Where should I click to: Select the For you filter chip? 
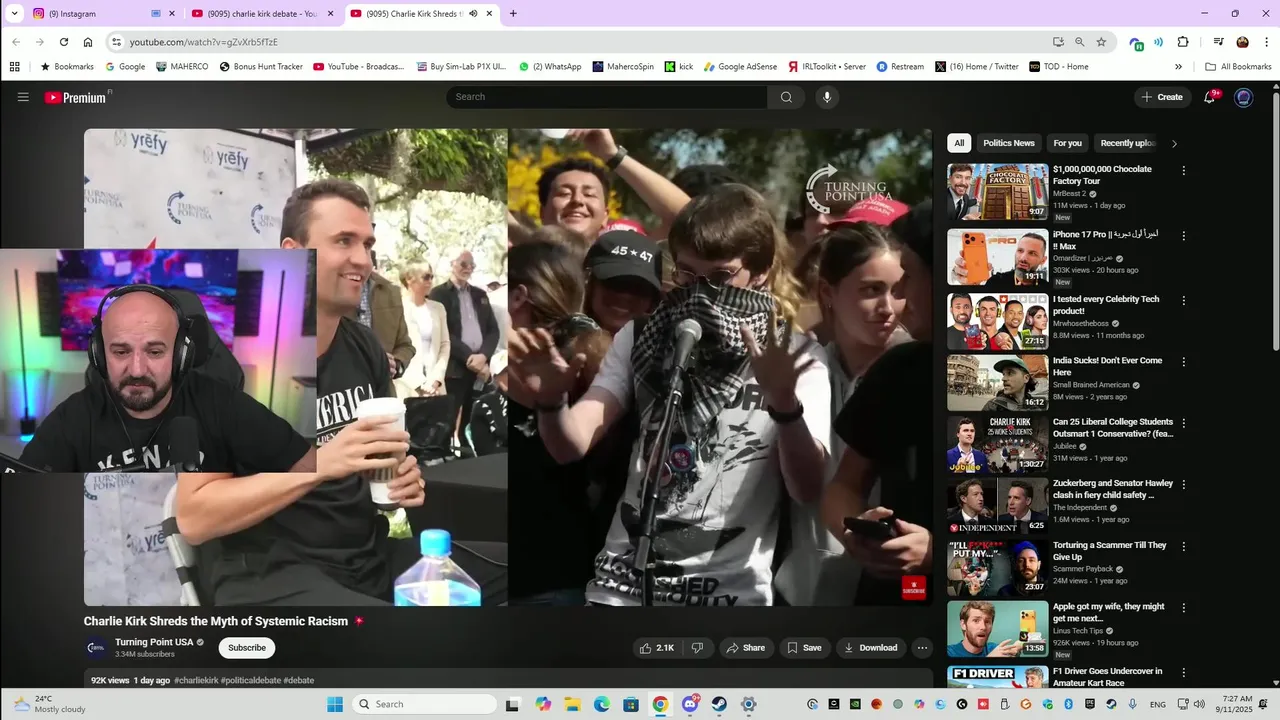1067,143
